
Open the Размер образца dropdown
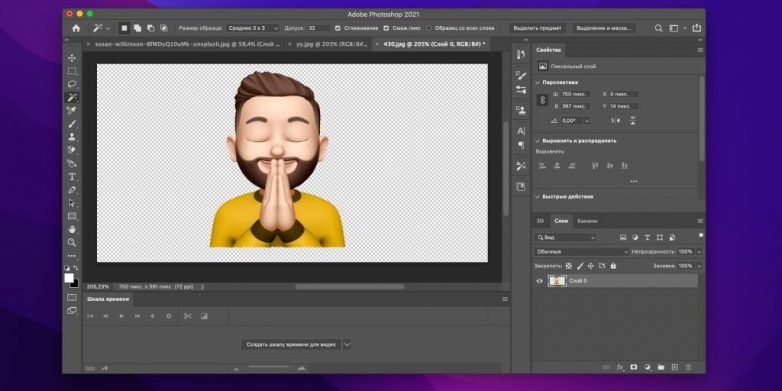[252, 28]
